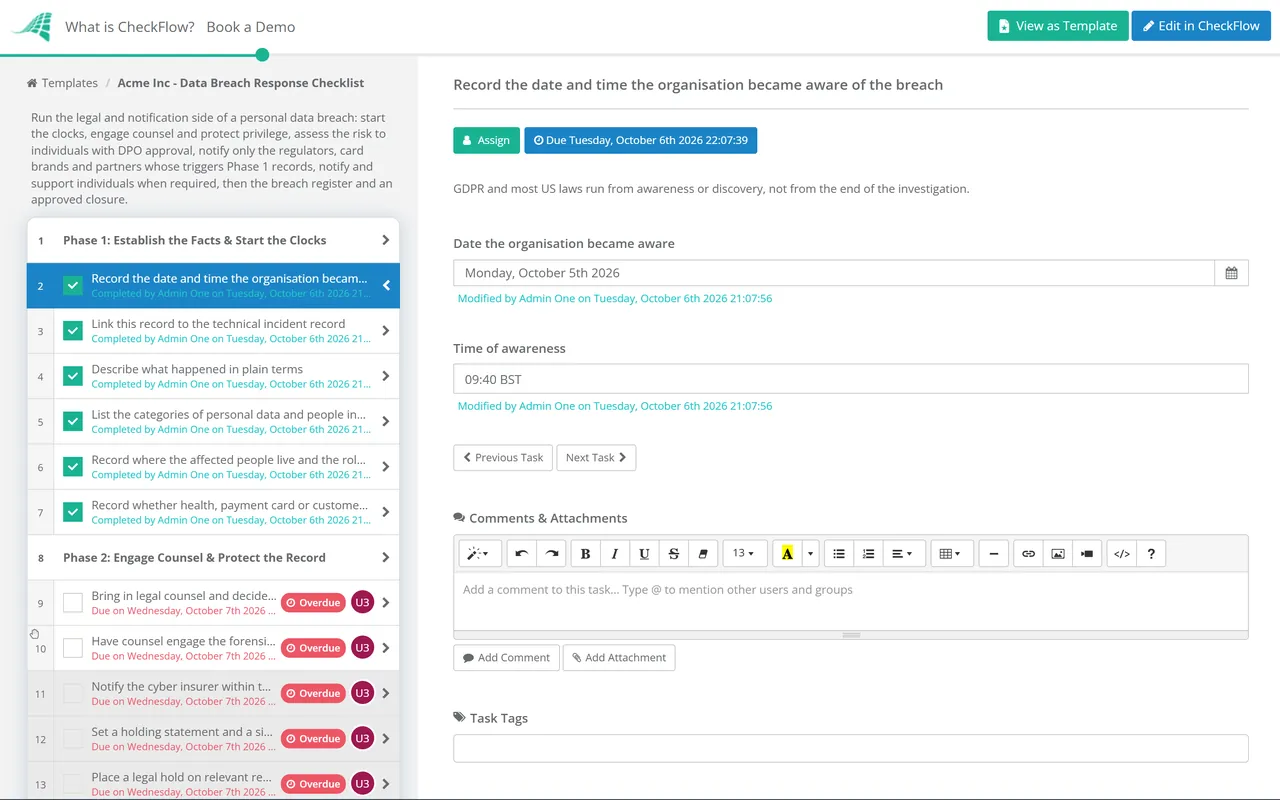Open the font size 13 dropdown

(744, 554)
